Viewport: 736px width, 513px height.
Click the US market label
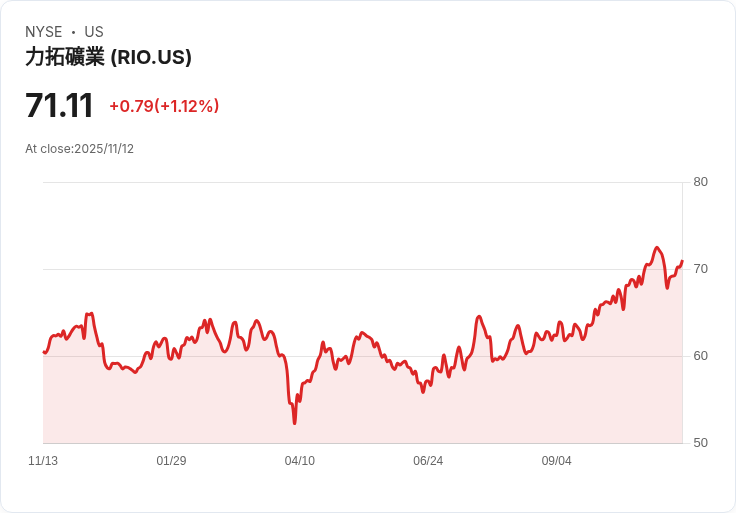click(x=94, y=32)
